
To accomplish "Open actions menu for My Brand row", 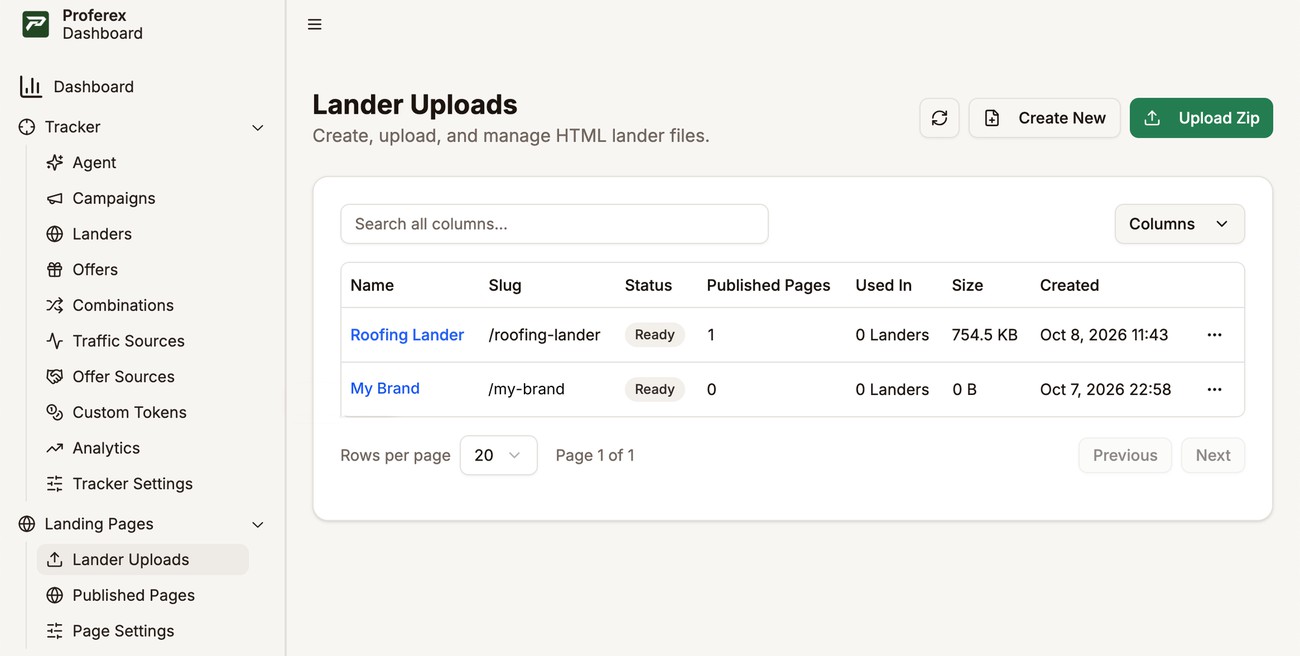I will (1214, 389).
